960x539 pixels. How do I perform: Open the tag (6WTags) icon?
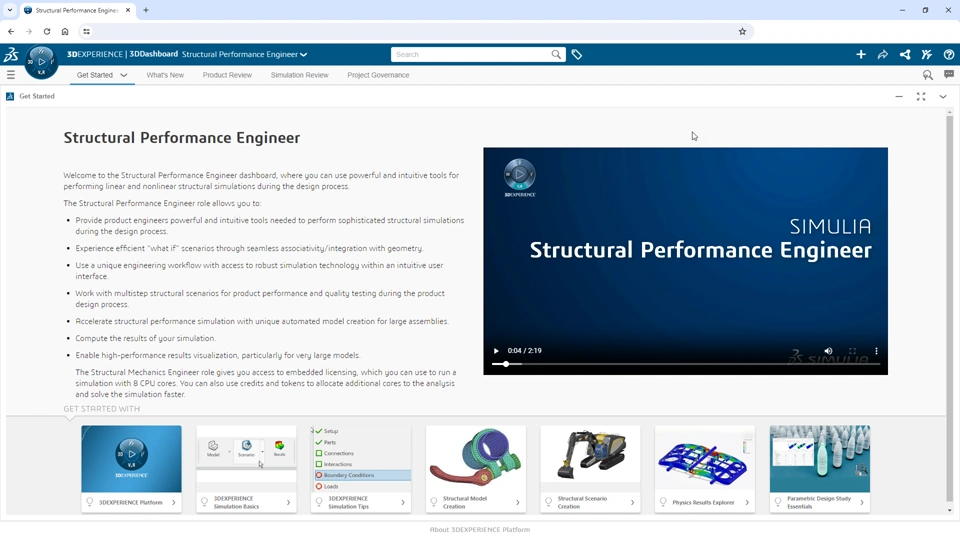tap(577, 55)
